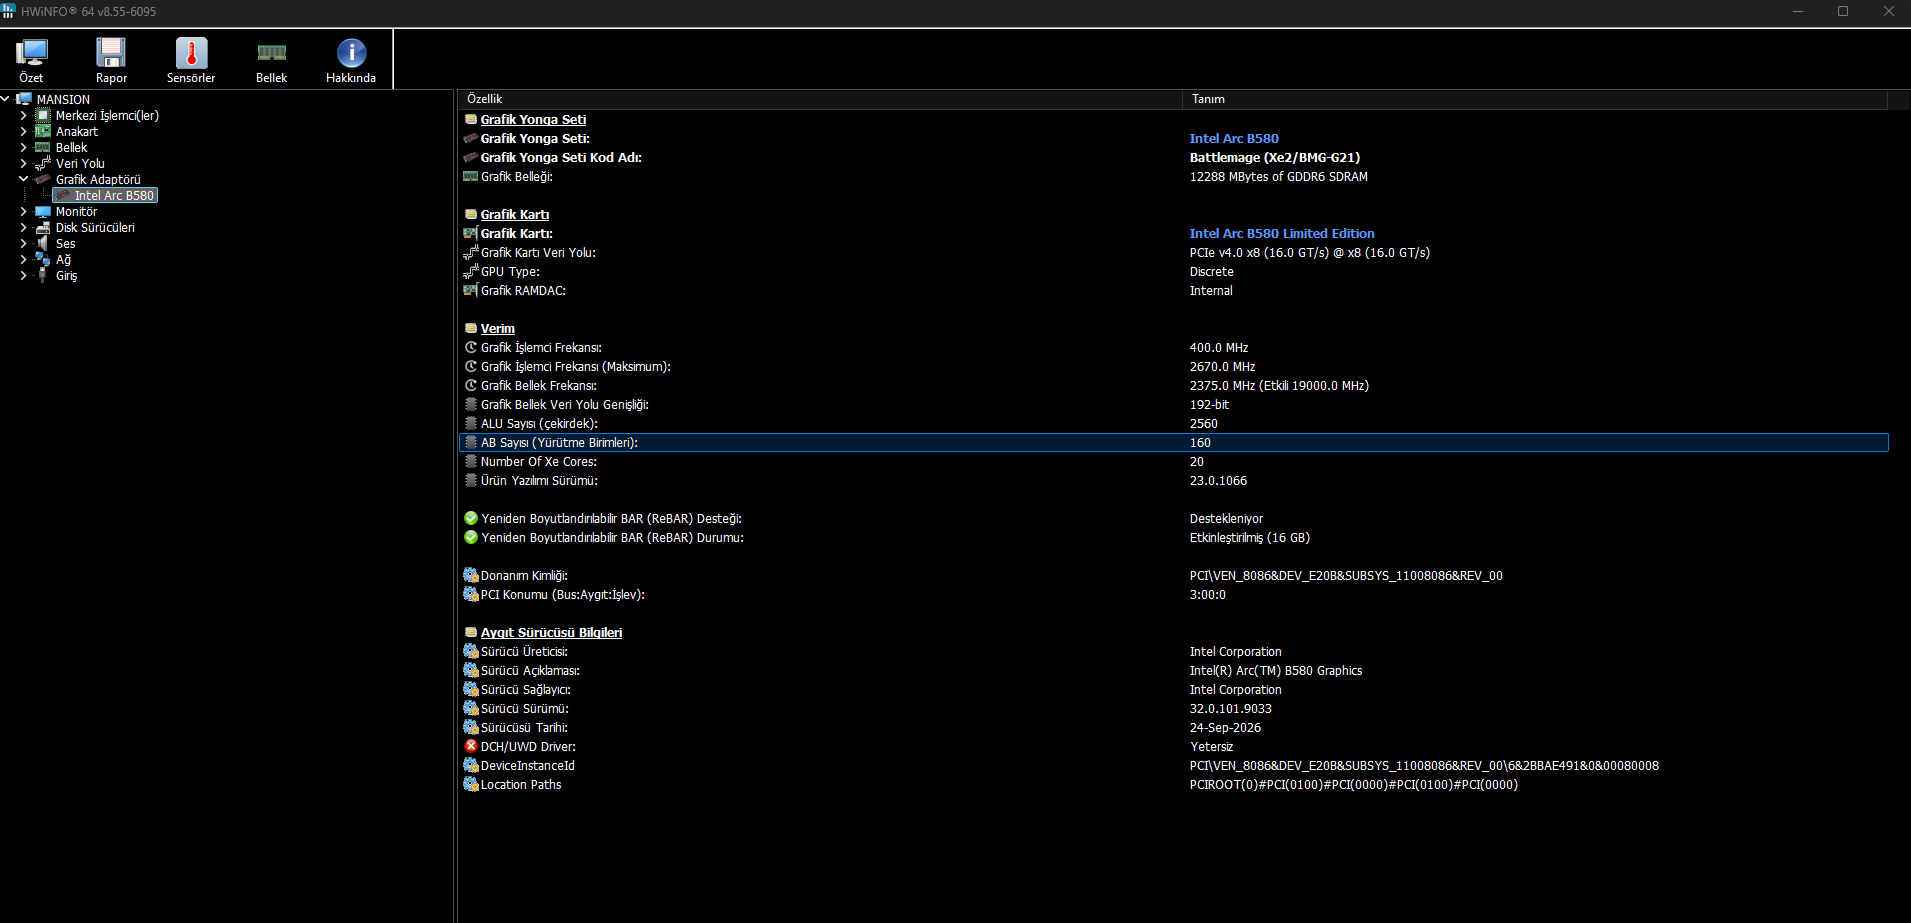Image resolution: width=1911 pixels, height=923 pixels.
Task: Click the Grafik Kartı Veri Yolu icon
Action: (x=471, y=253)
